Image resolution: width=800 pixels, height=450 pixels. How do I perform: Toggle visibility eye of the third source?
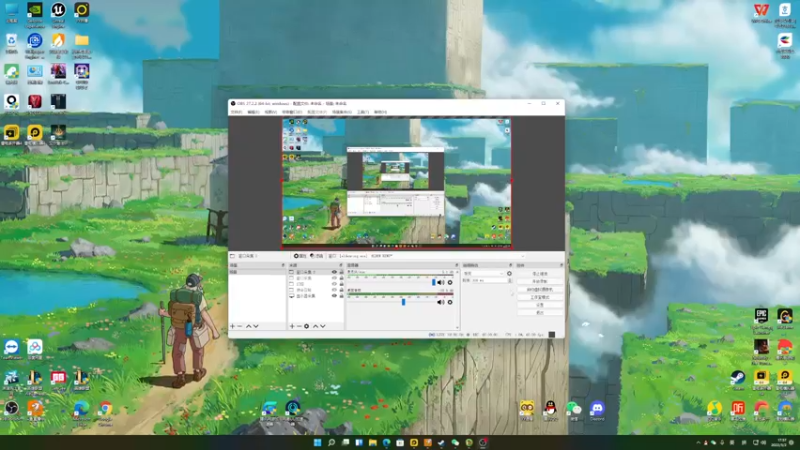(x=334, y=284)
